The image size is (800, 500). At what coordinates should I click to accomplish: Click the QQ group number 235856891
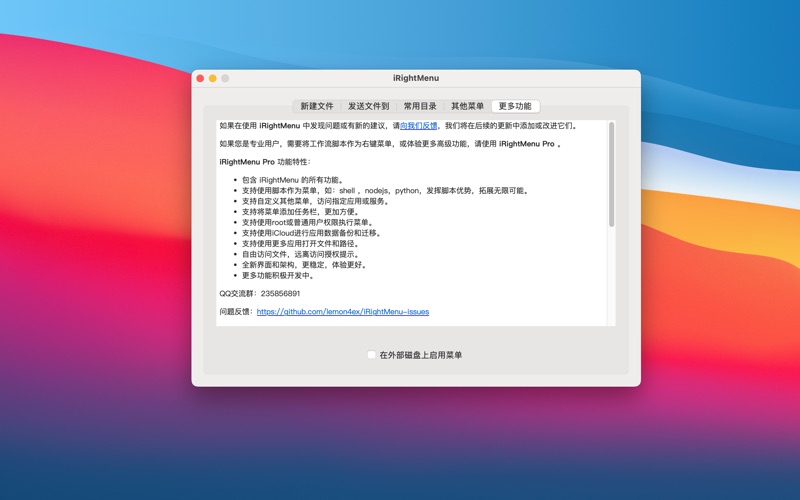pyautogui.click(x=280, y=293)
